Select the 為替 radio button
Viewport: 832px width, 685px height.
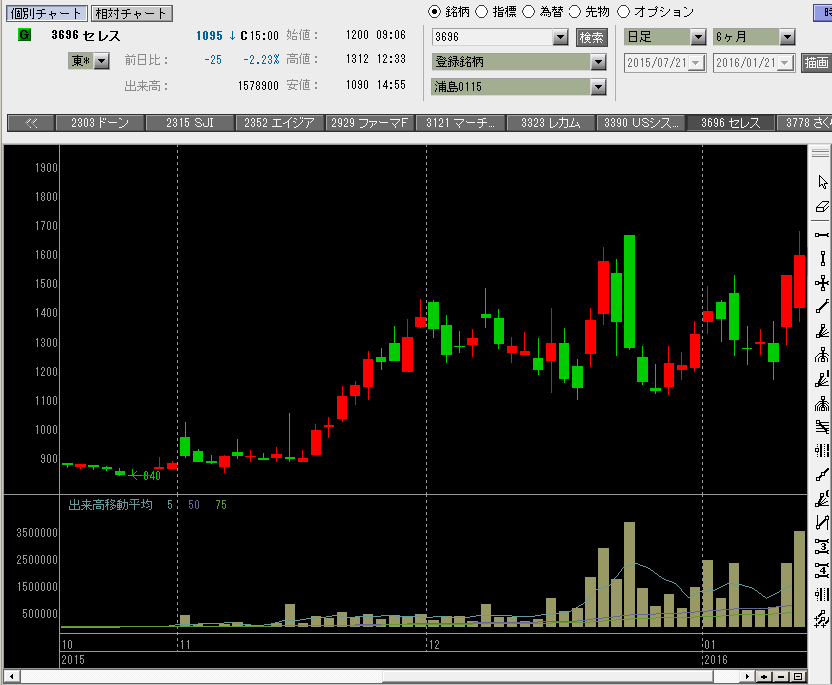click(x=528, y=12)
